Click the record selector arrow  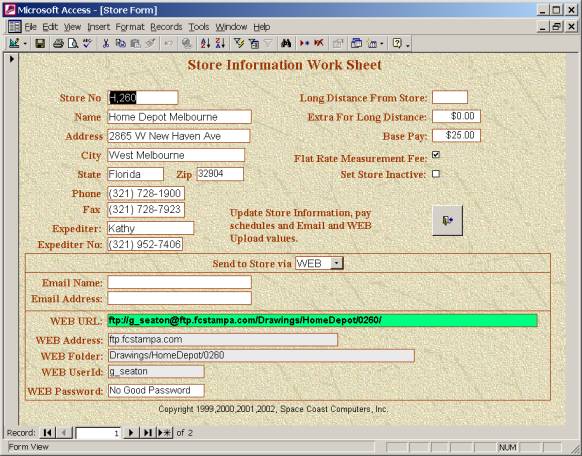pos(11,59)
